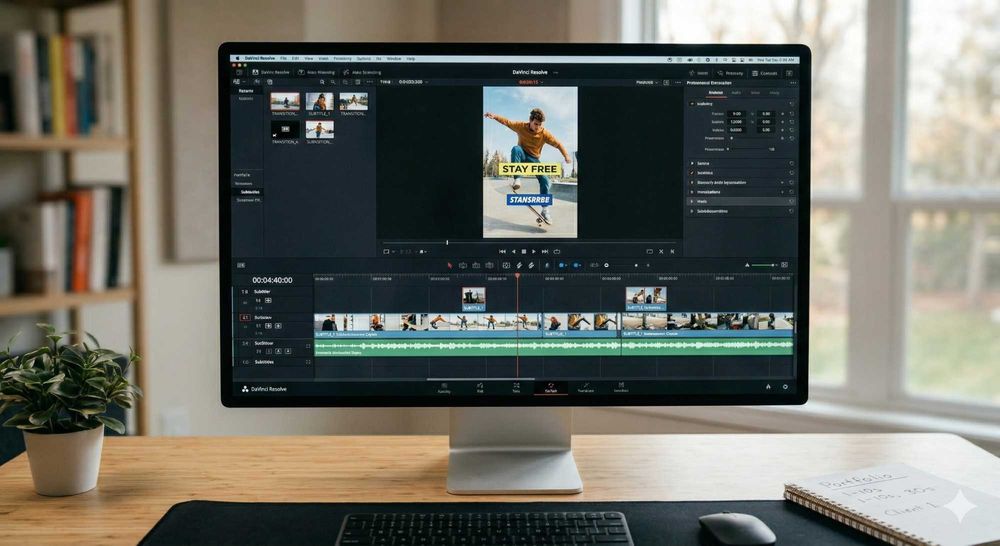The image size is (1000, 546).
Task: Select the red-highlighted video track number
Action: tap(245, 318)
